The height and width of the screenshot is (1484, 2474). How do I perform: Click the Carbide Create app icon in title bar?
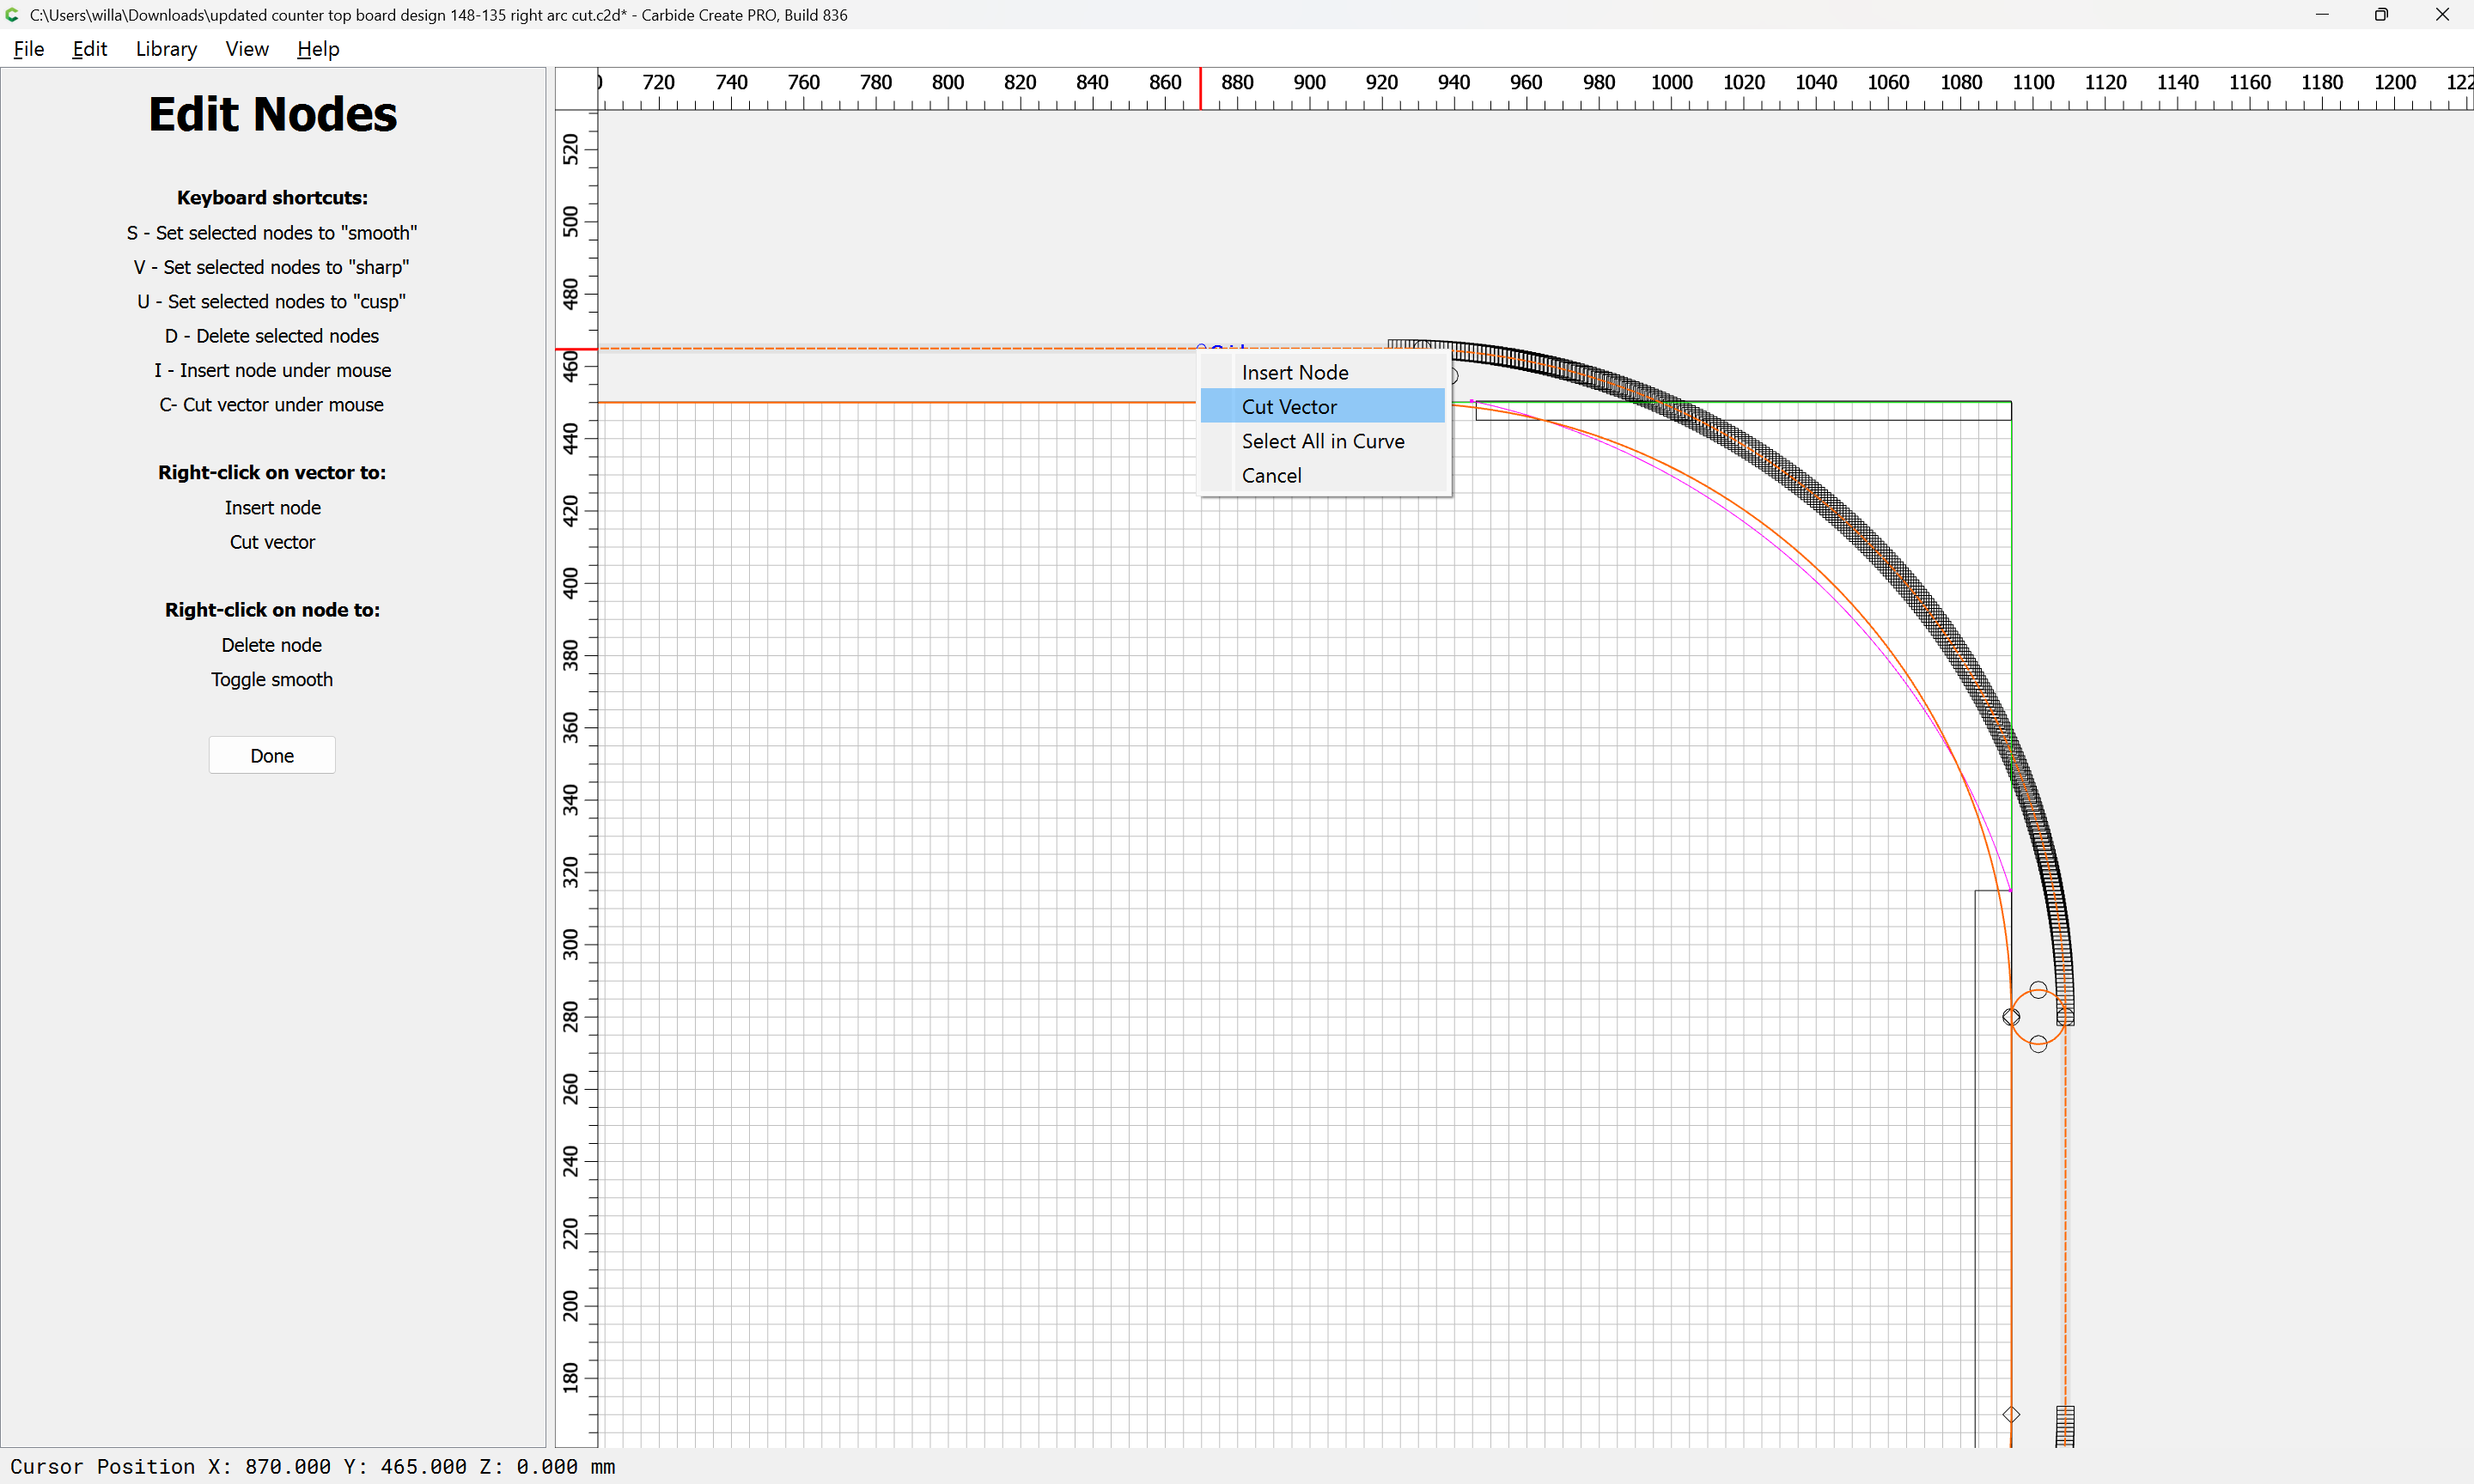pyautogui.click(x=12, y=15)
